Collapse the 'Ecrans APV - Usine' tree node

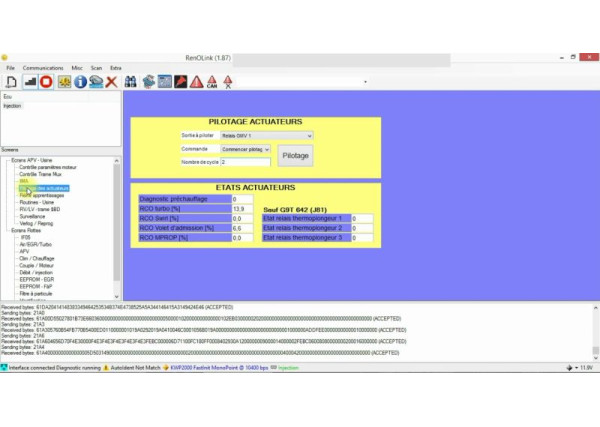[7, 160]
